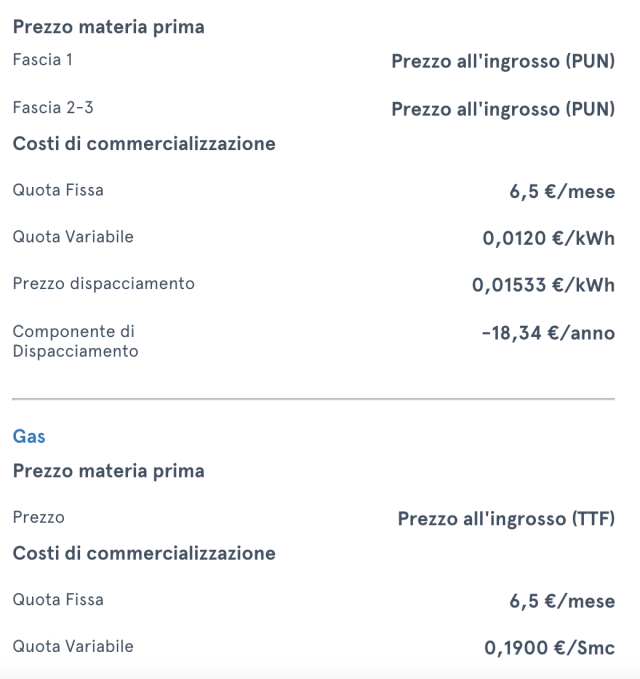Screen dimensions: 640x679
Task: Click the Prezzo dispacciamento label
Action: click(x=104, y=284)
